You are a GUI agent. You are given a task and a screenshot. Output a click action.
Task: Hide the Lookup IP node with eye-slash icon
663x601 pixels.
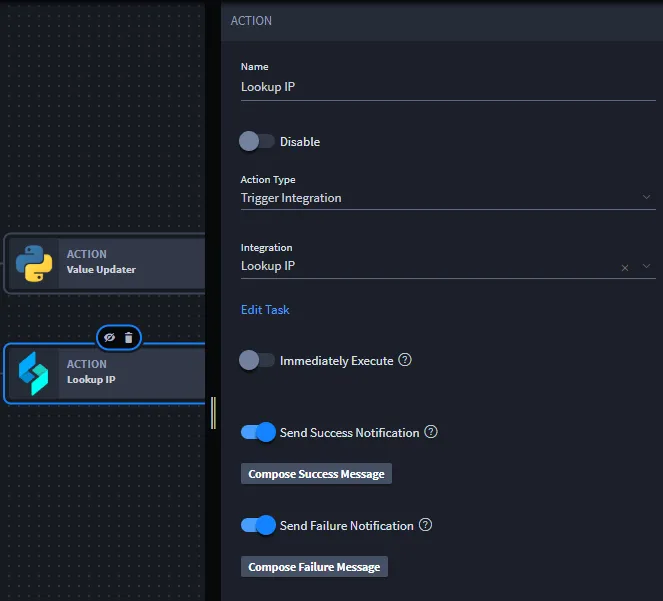(110, 338)
